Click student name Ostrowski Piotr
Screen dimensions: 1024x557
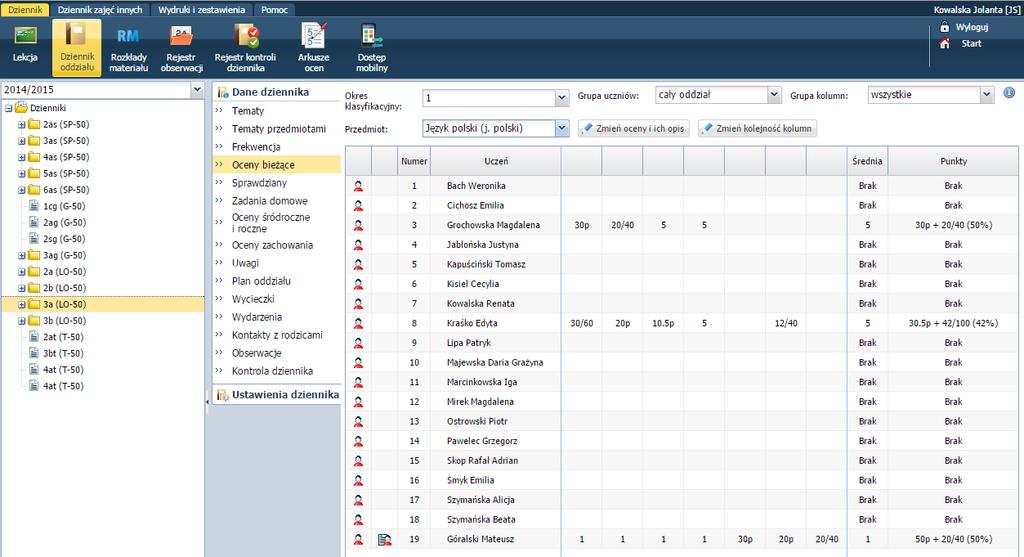click(x=477, y=421)
